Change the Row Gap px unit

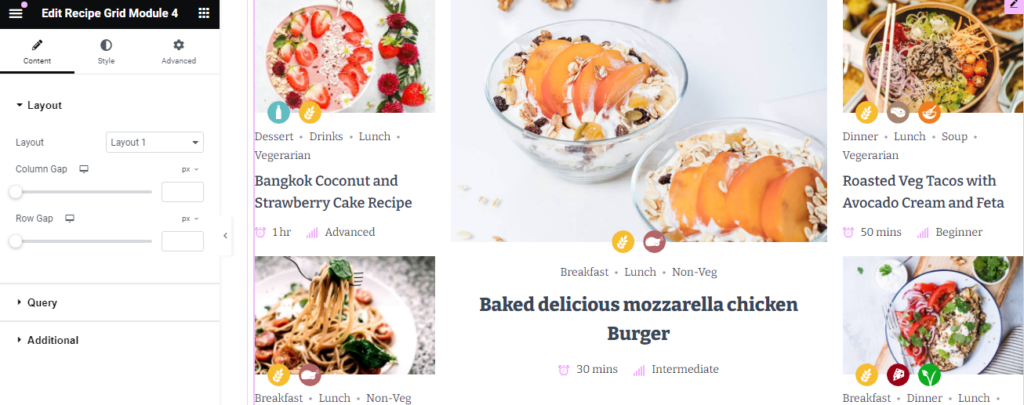[190, 218]
